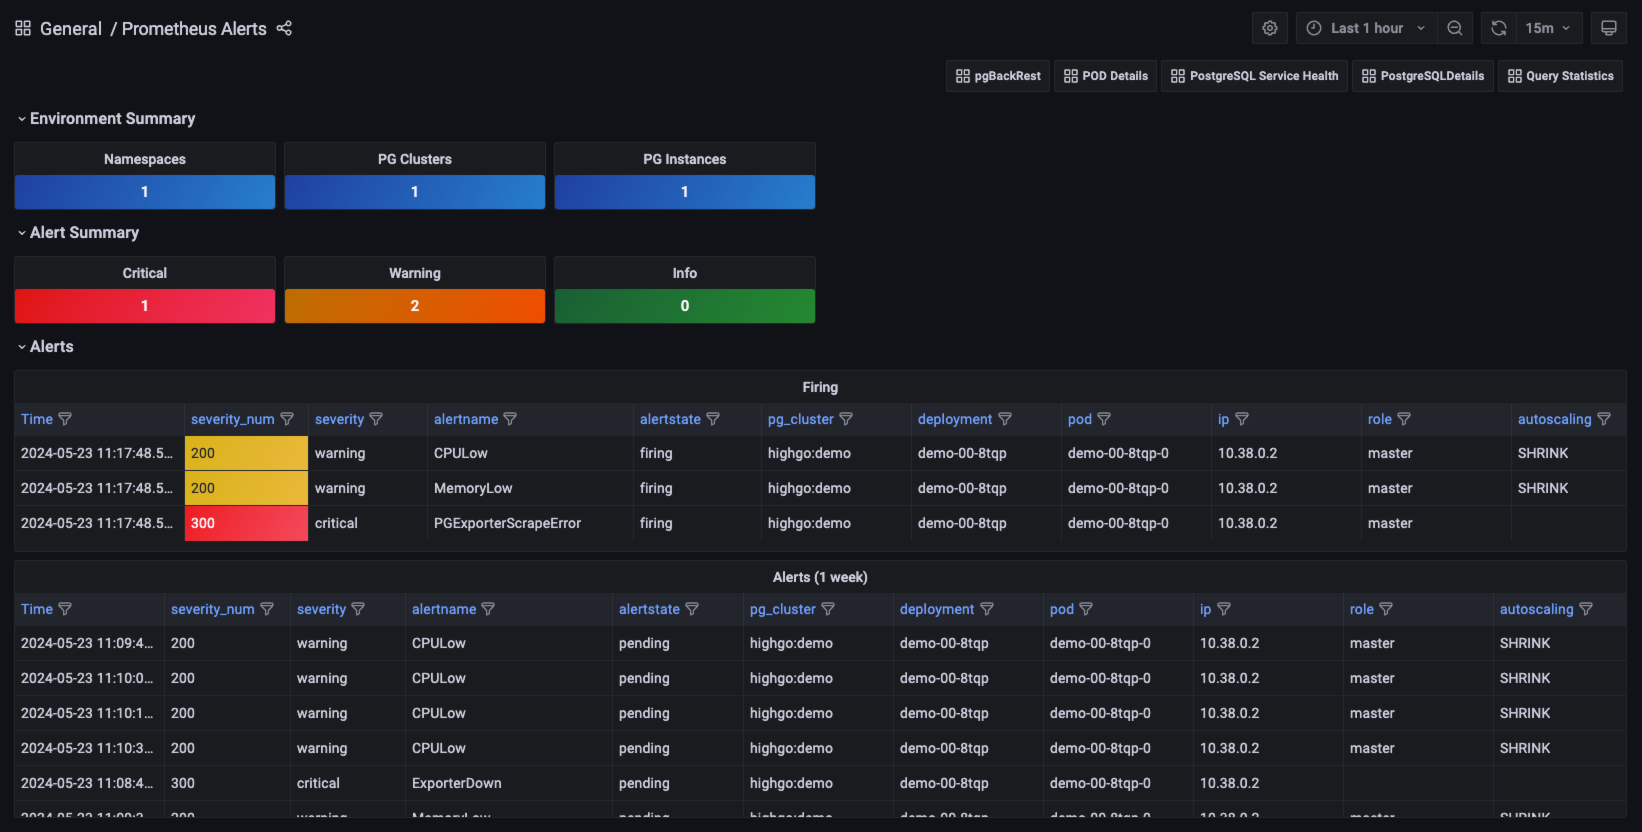Click the General folder breadcrumb
The width and height of the screenshot is (1642, 832).
point(70,28)
